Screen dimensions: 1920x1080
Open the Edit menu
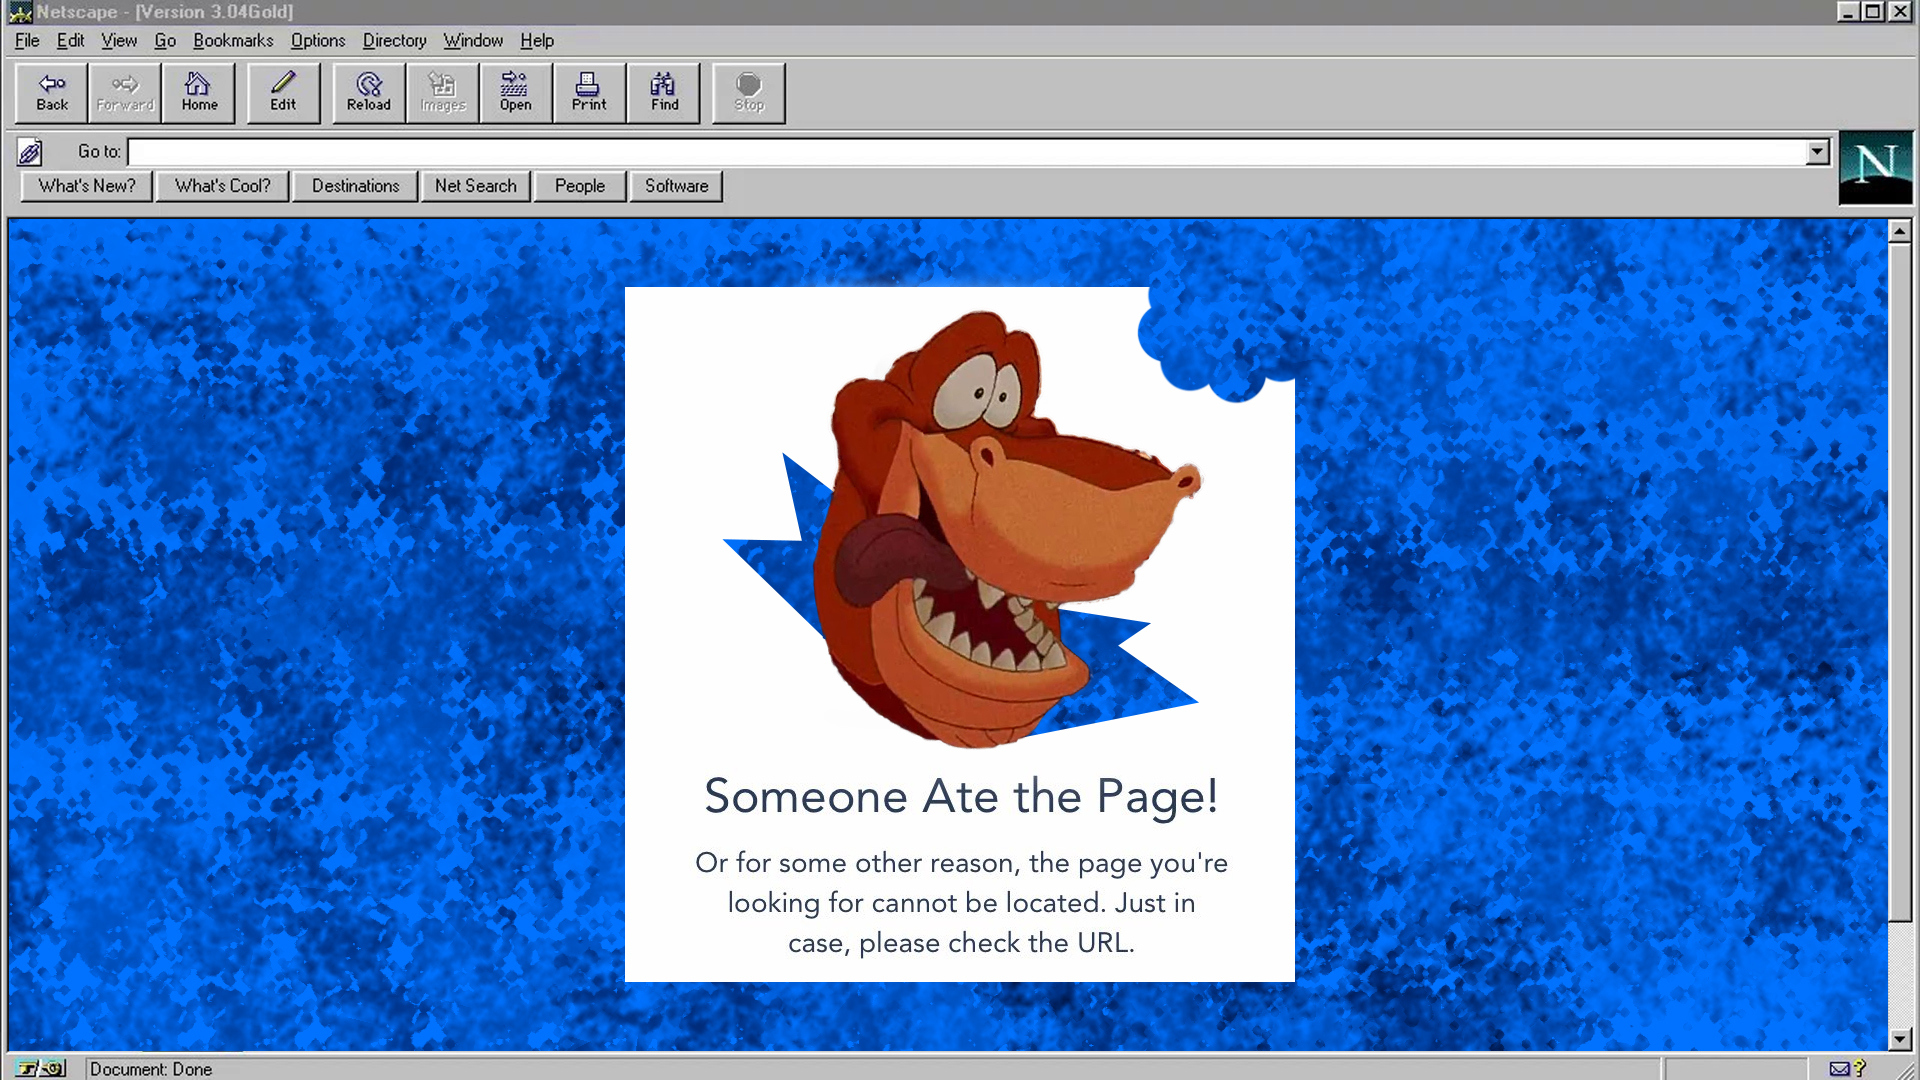pyautogui.click(x=70, y=41)
